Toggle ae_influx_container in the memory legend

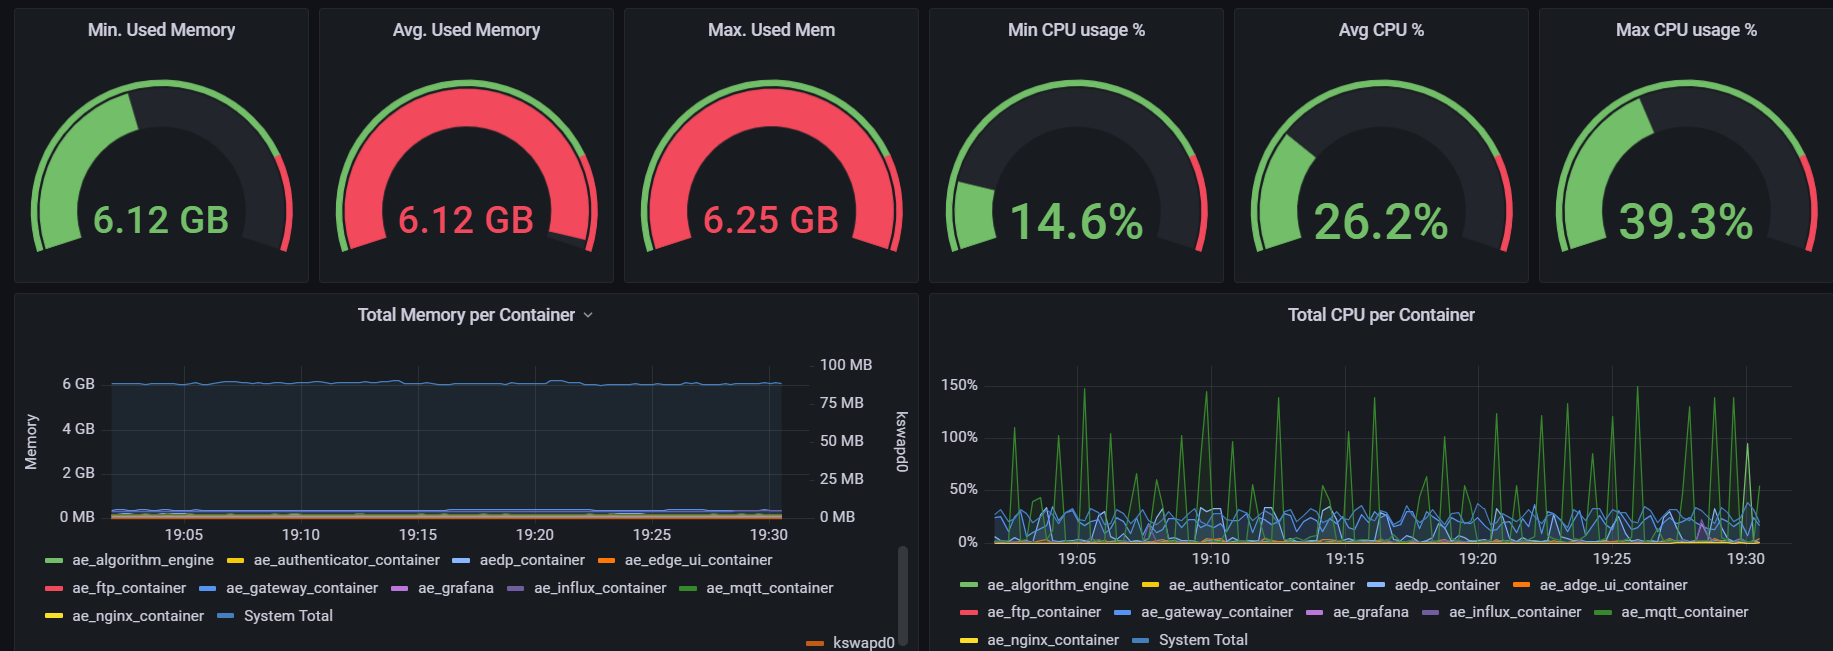coord(600,588)
